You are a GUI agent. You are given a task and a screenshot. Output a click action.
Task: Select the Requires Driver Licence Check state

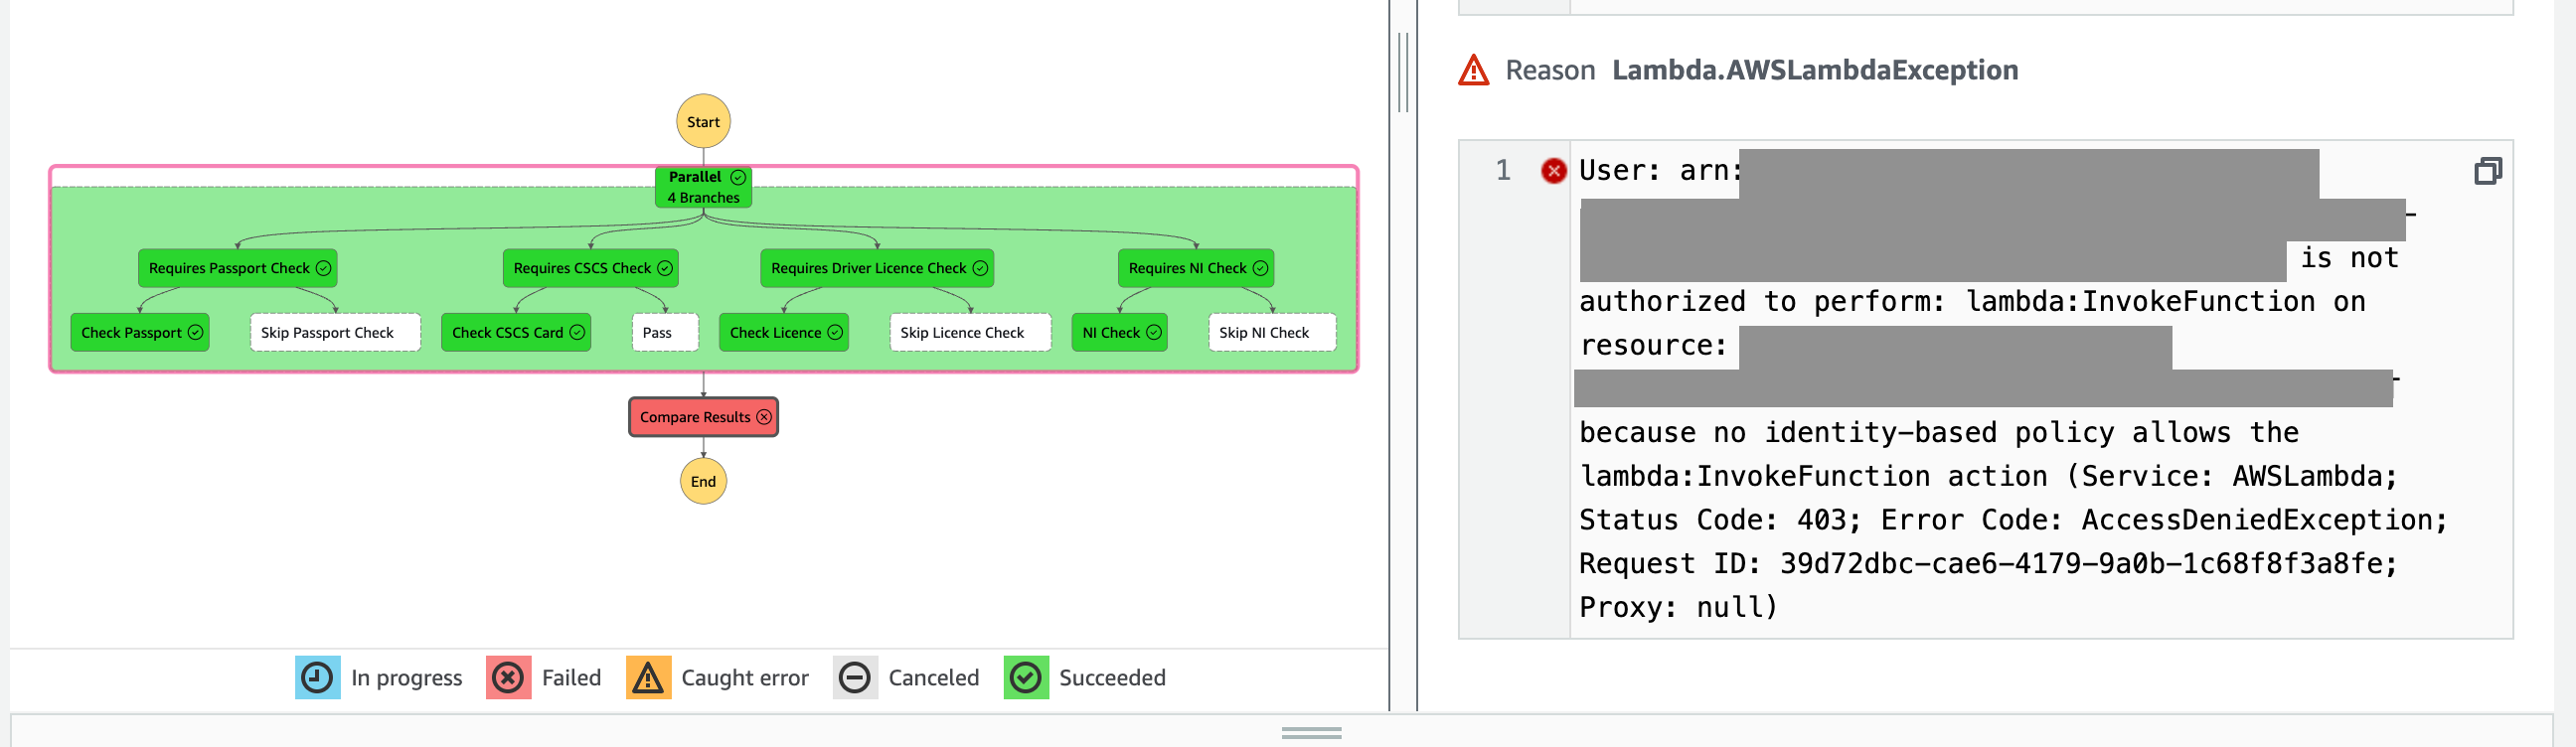coord(877,268)
